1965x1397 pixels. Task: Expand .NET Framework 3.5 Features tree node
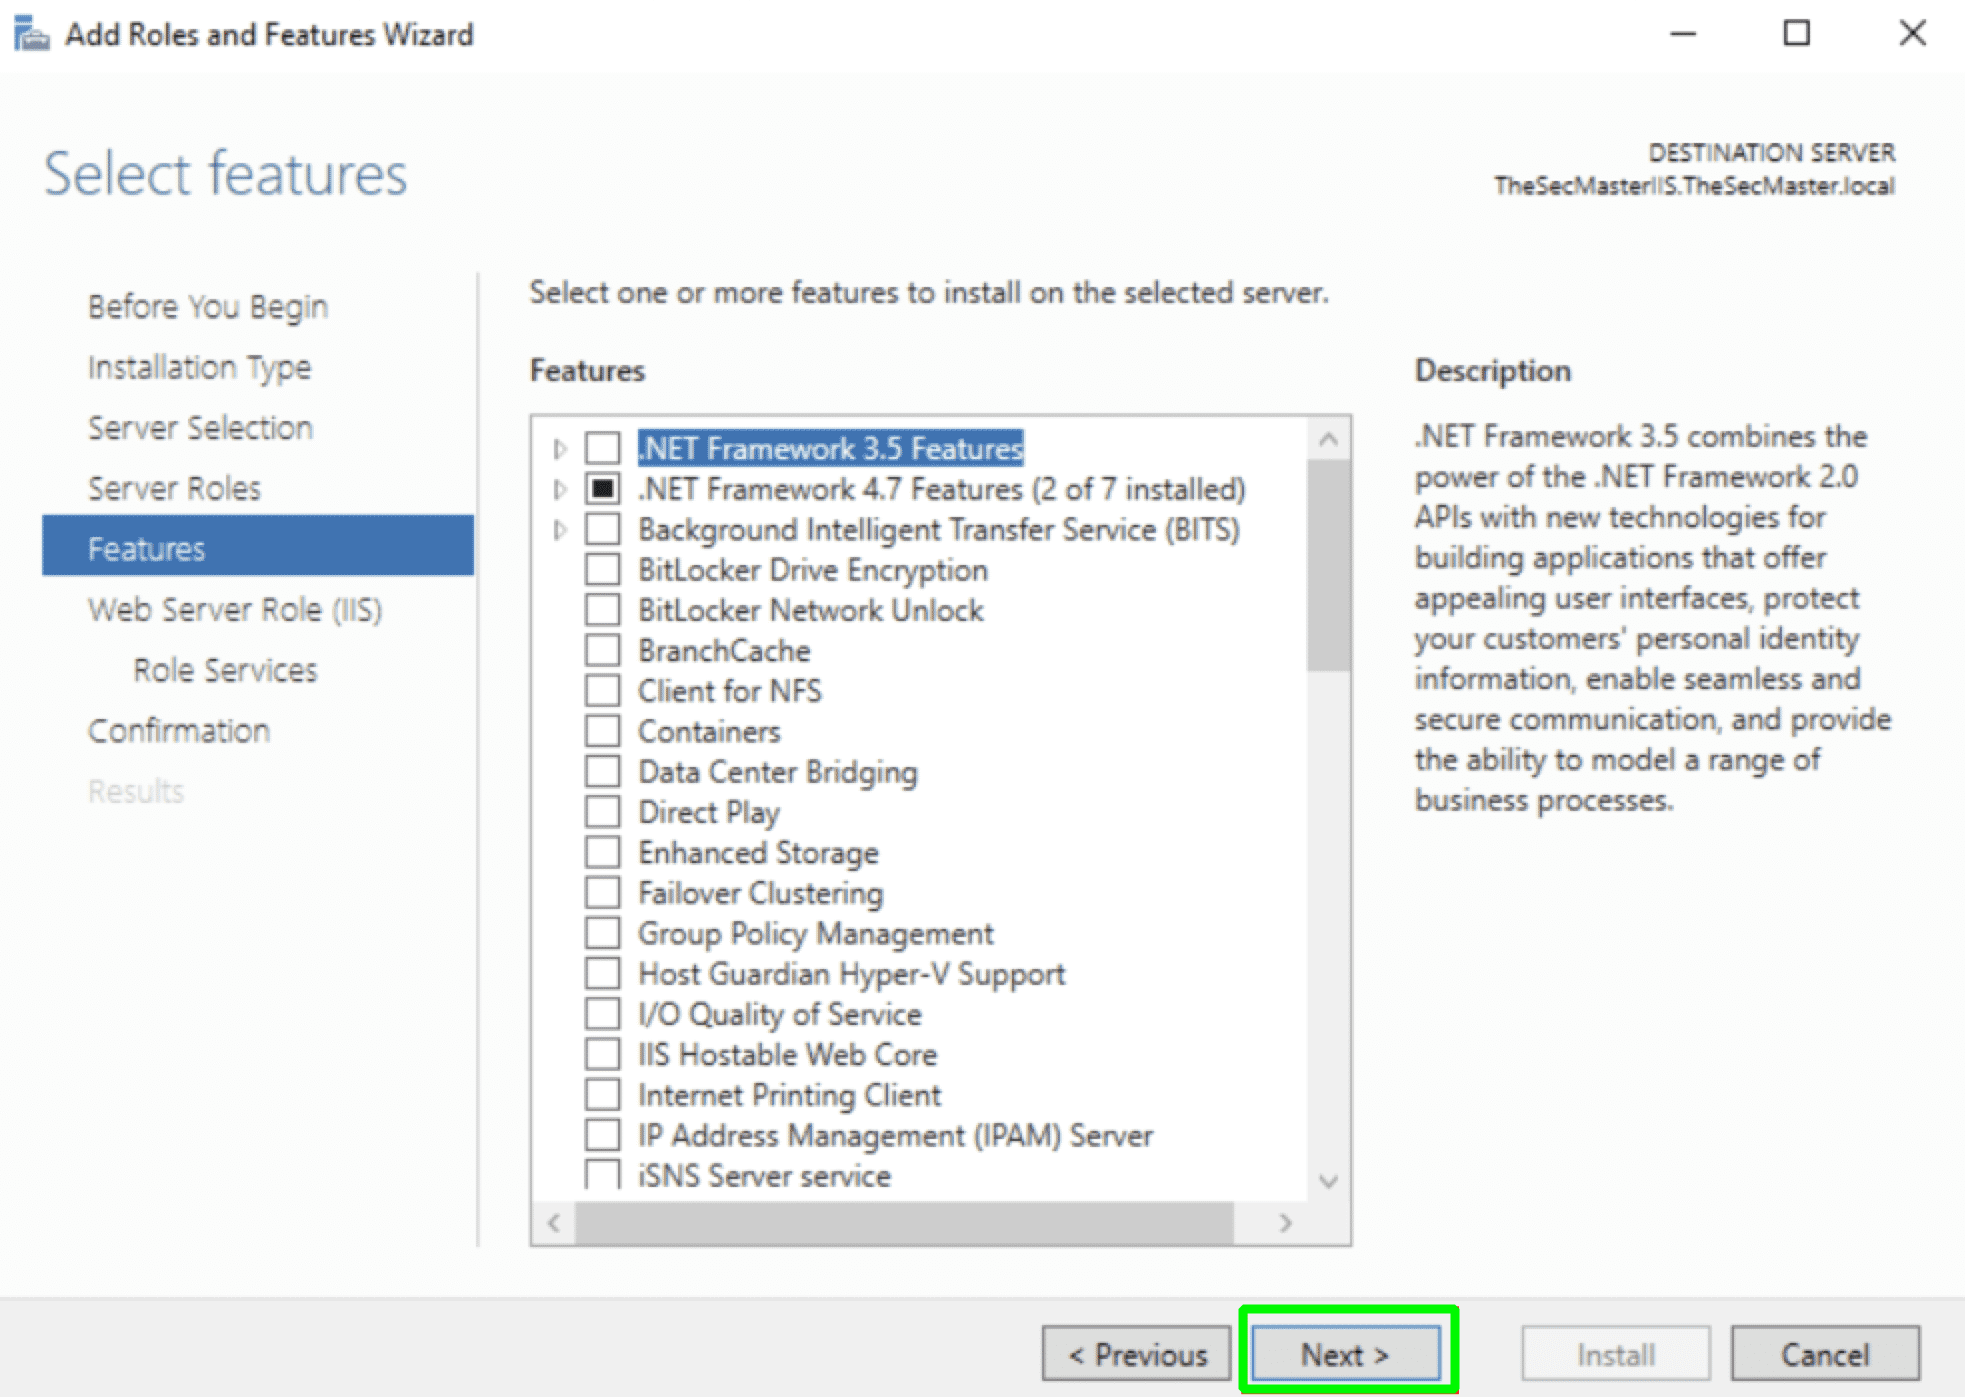tap(560, 449)
